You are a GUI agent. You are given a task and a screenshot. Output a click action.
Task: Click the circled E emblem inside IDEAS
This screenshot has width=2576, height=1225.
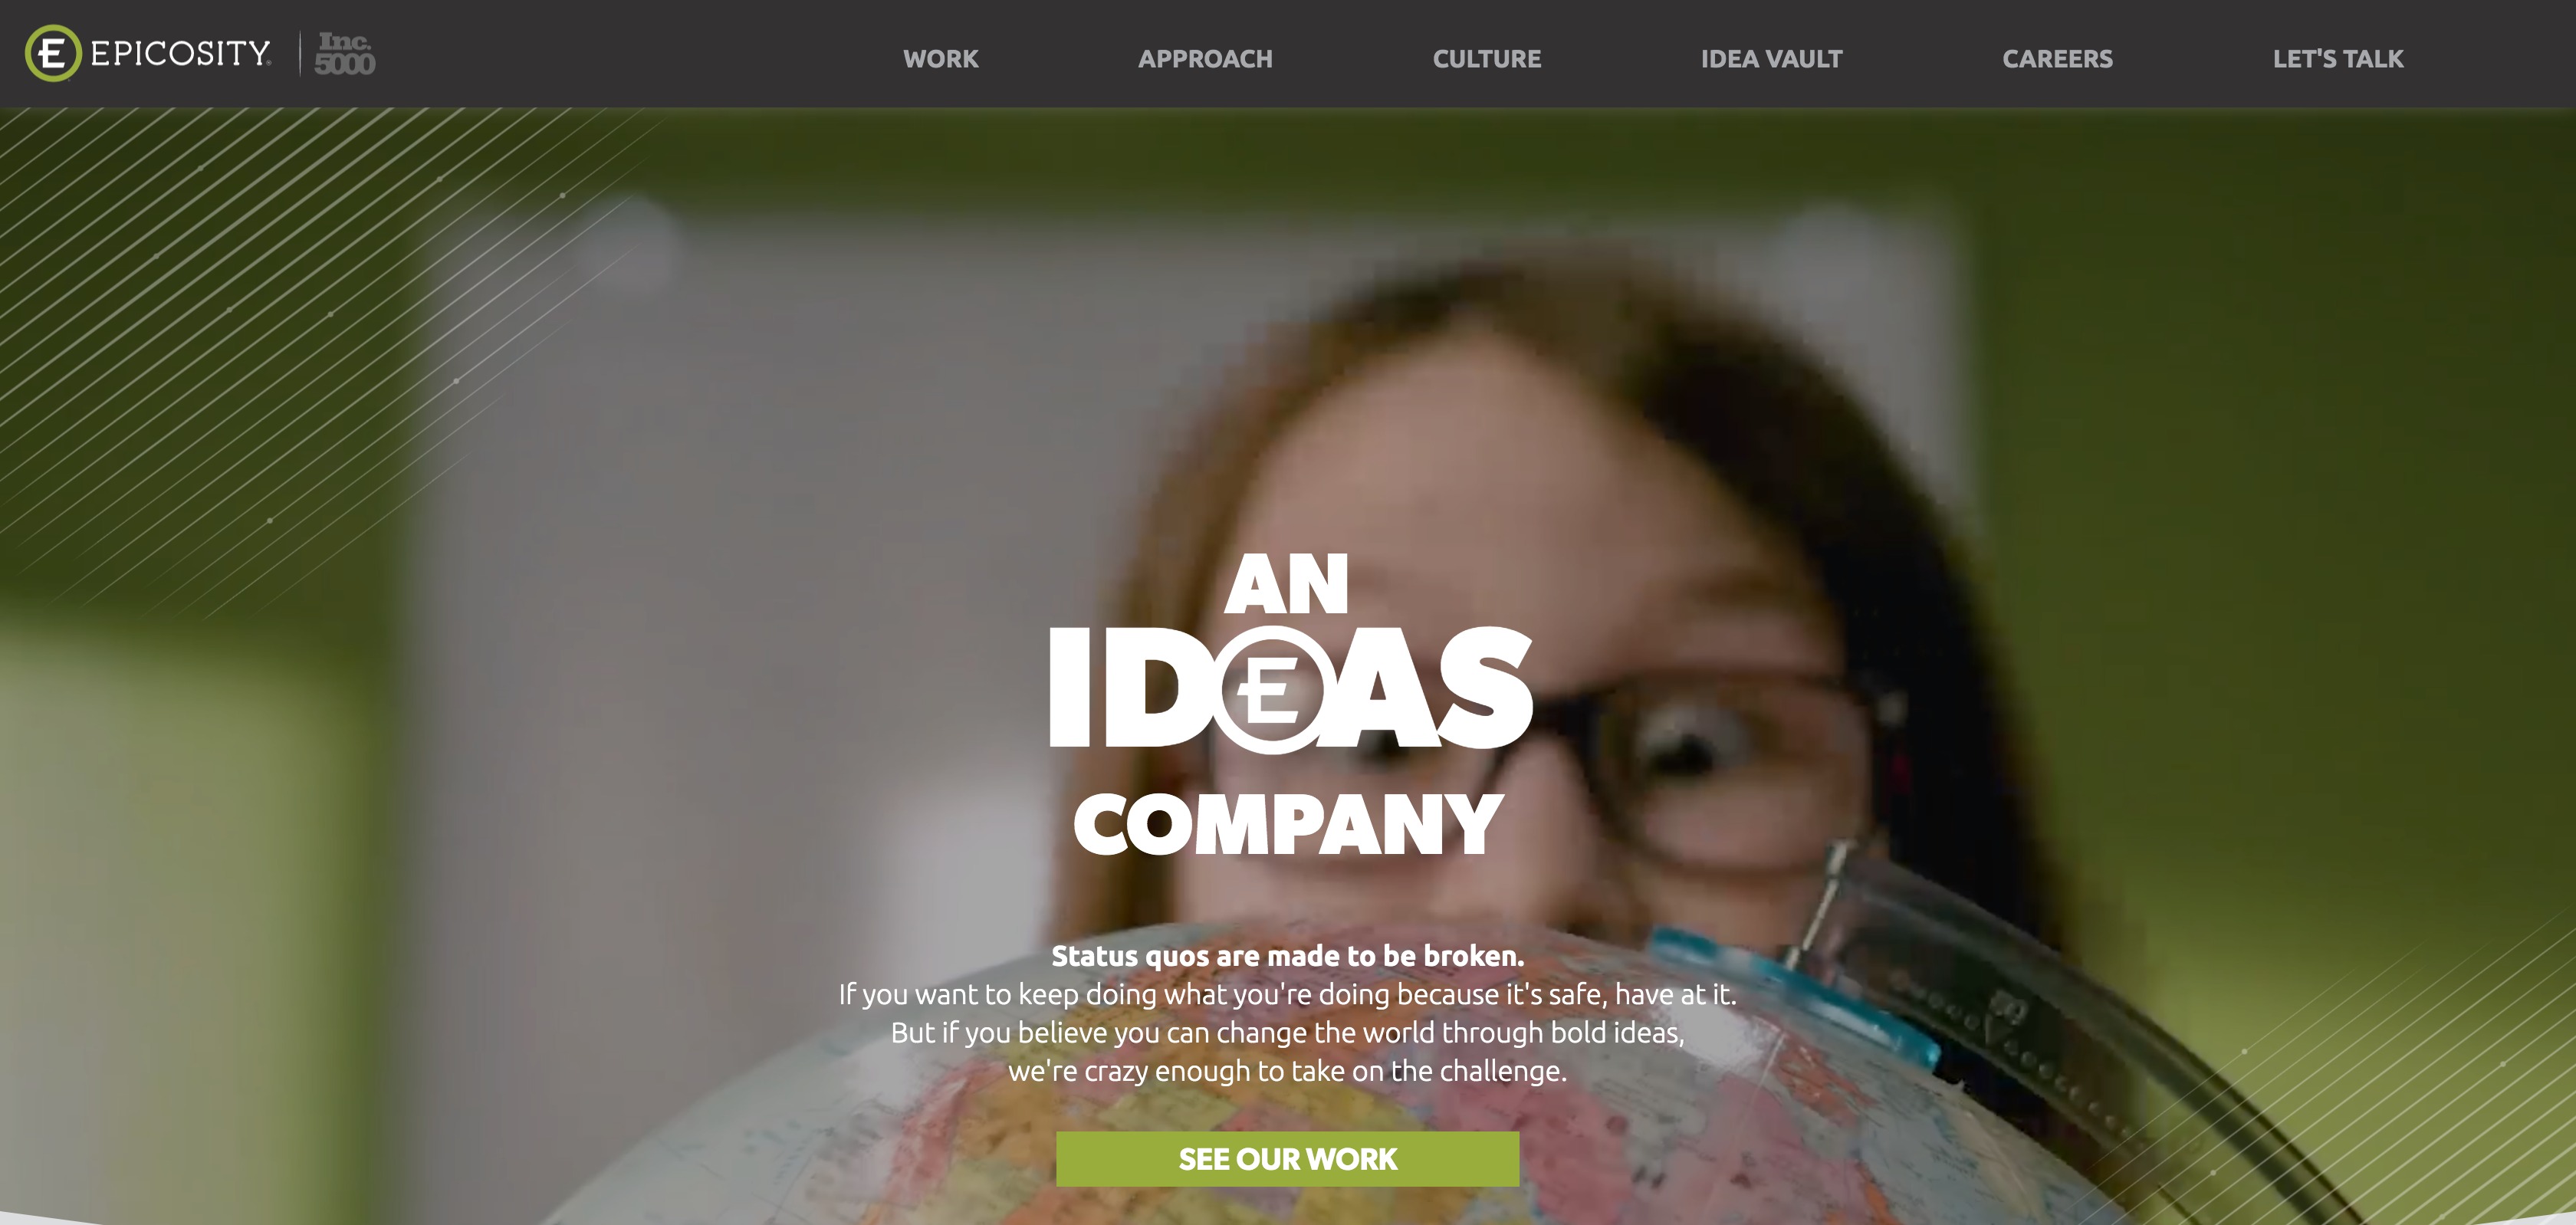click(x=1272, y=689)
